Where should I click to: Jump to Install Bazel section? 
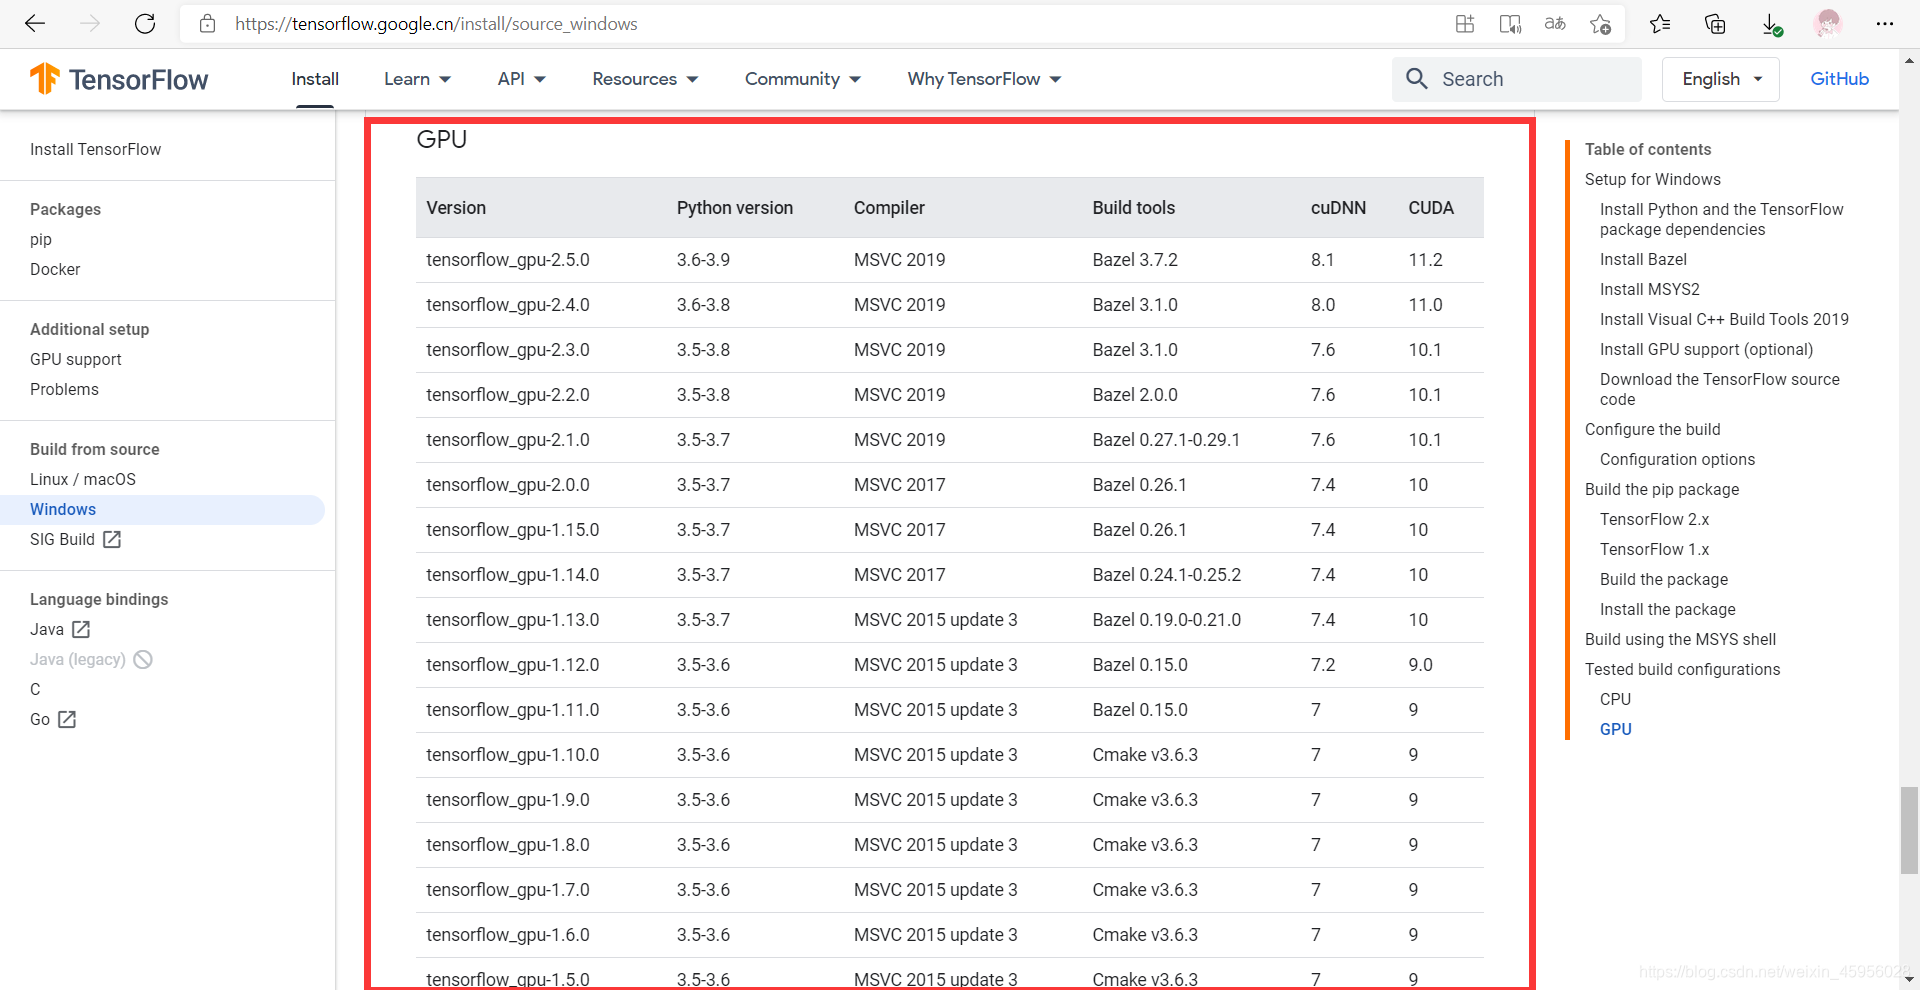click(x=1643, y=259)
